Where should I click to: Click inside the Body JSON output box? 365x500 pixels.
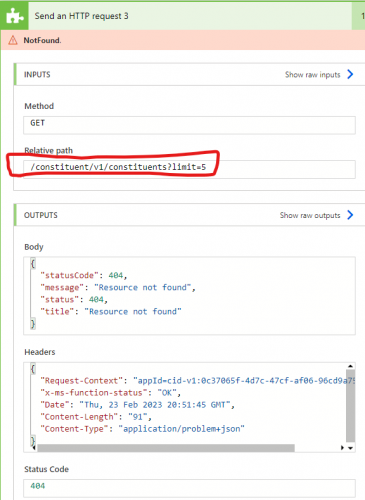click(189, 295)
